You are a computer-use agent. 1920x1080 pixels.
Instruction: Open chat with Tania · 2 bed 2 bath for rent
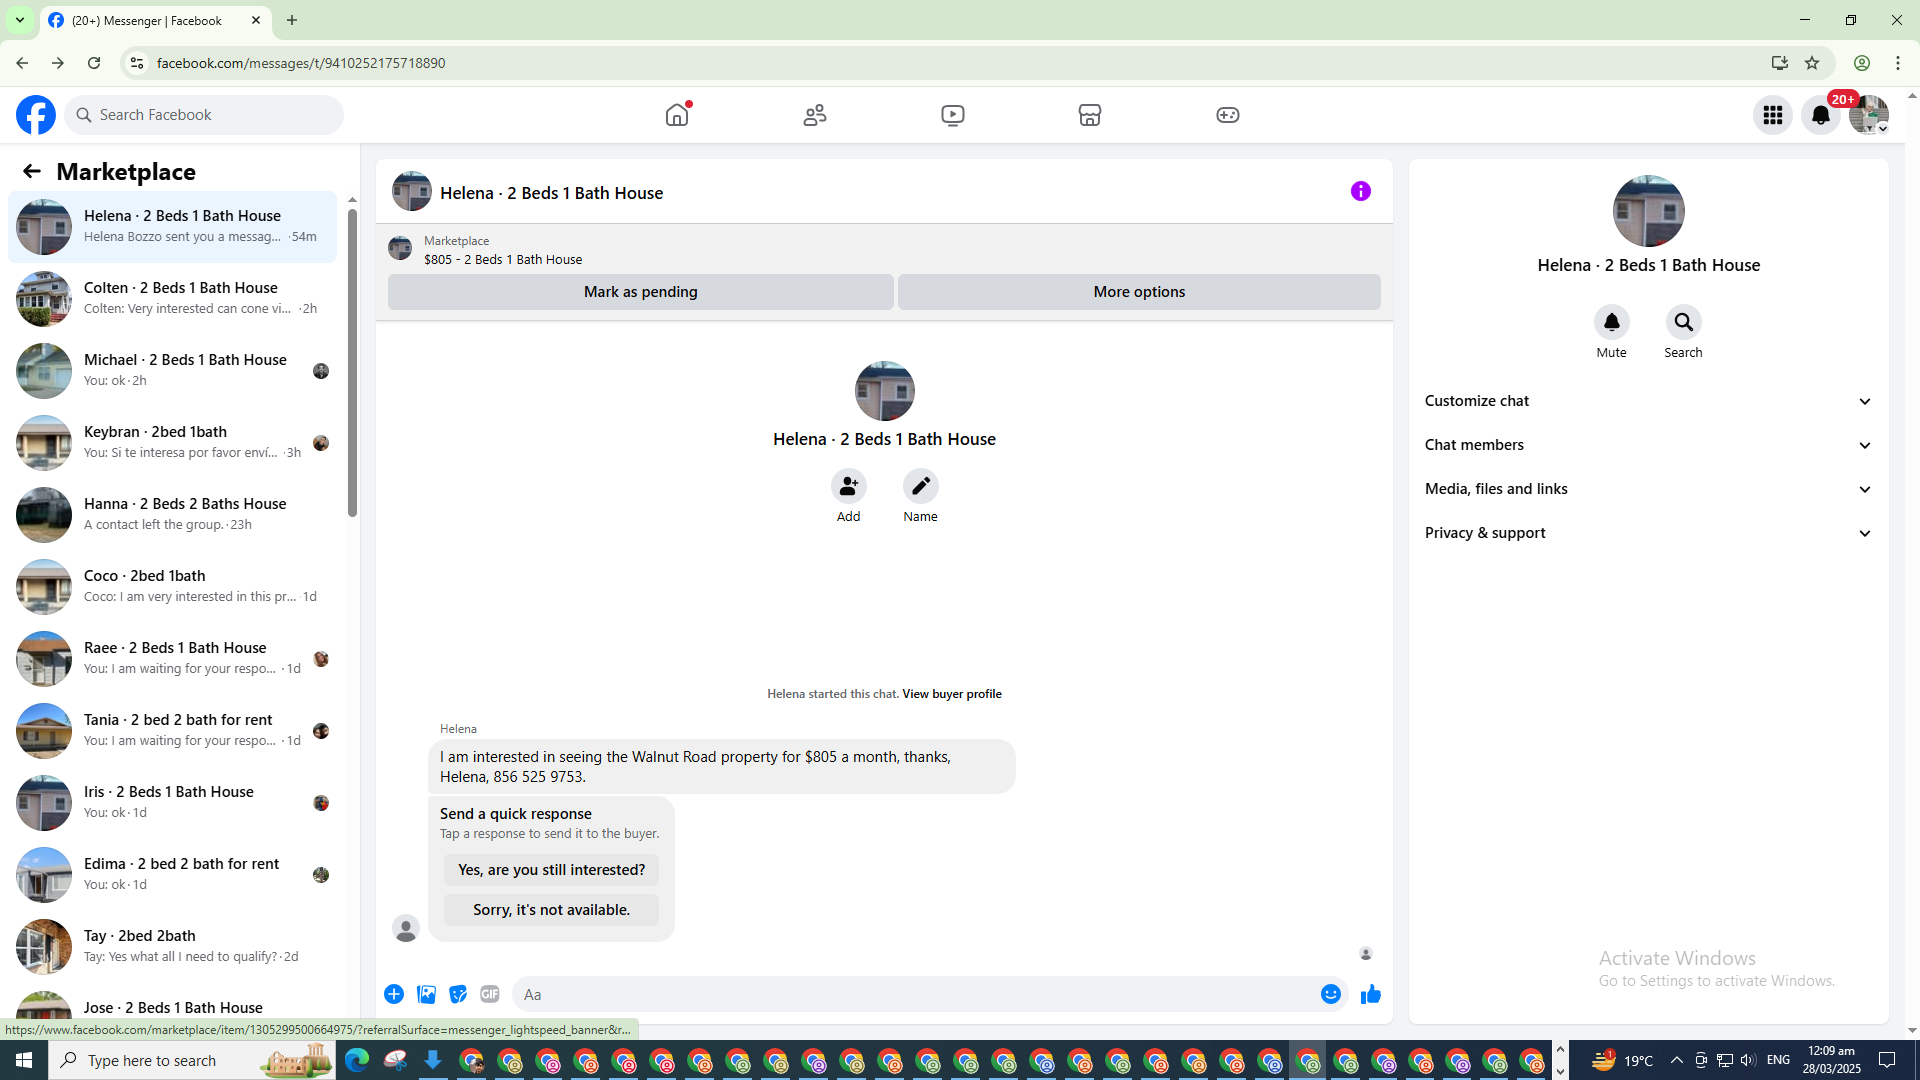coord(172,731)
